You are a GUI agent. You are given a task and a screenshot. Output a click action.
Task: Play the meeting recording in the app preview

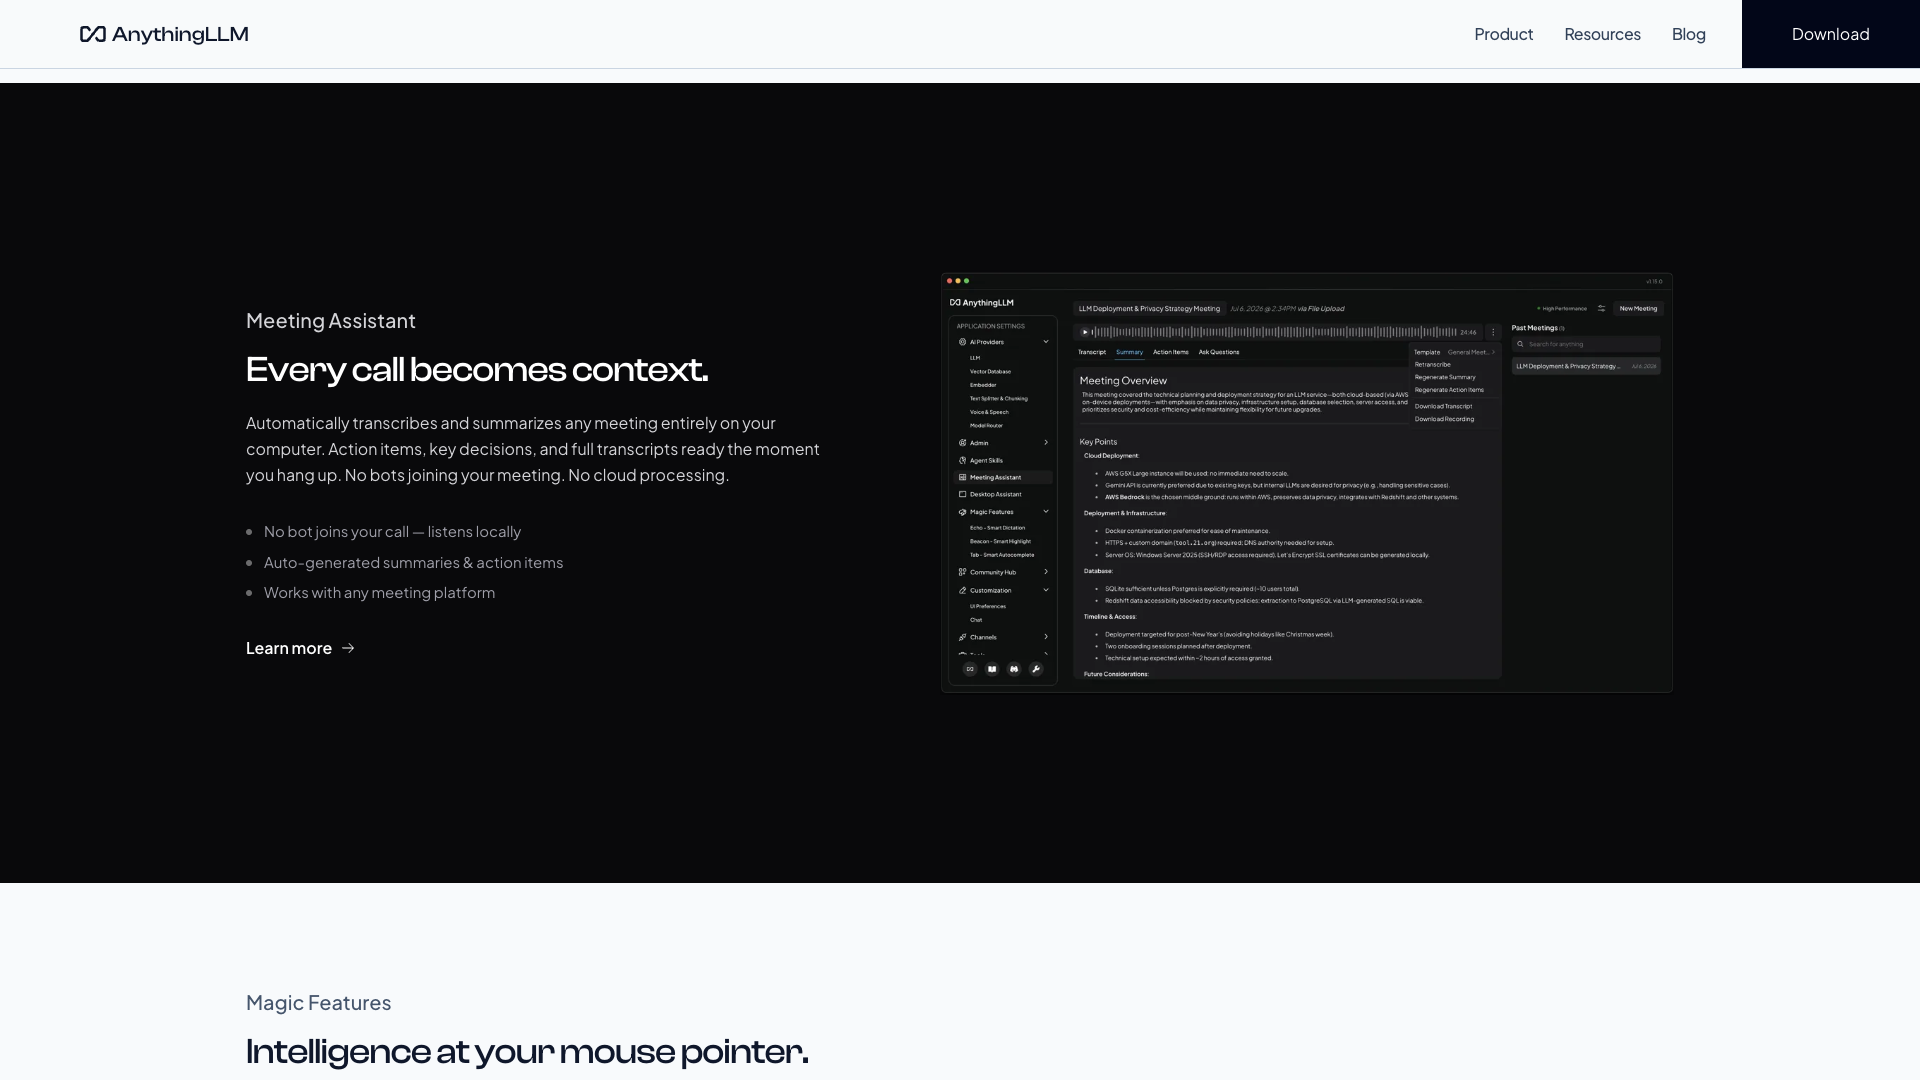[1085, 332]
